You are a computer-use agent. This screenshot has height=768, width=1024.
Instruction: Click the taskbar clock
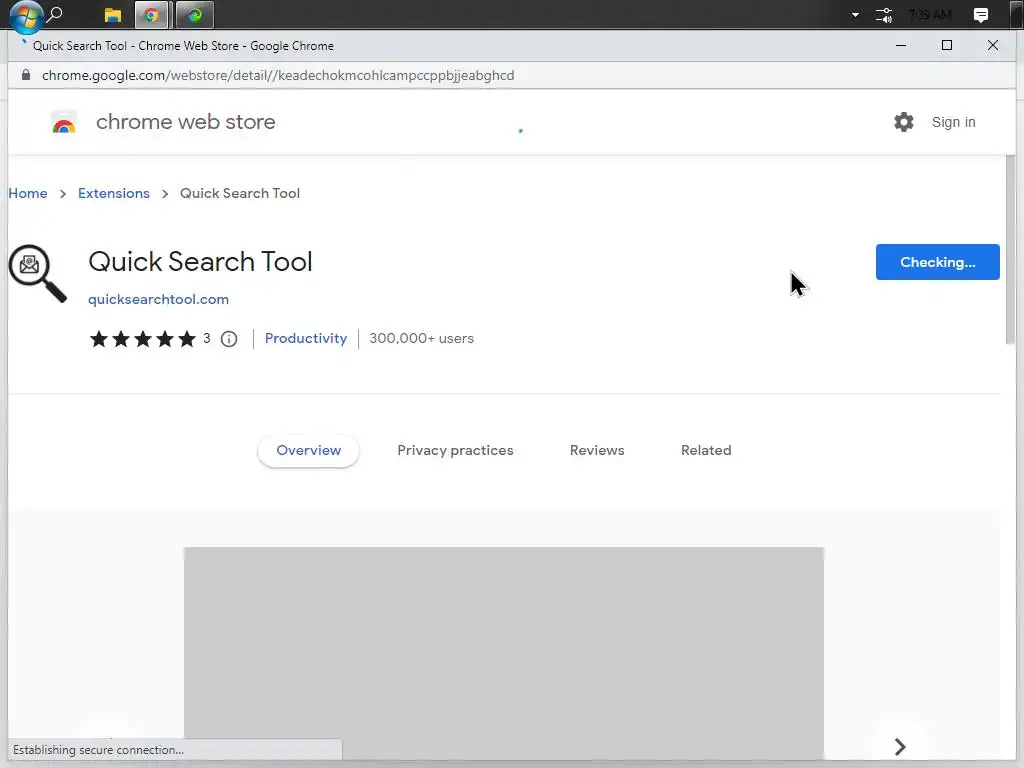point(930,15)
